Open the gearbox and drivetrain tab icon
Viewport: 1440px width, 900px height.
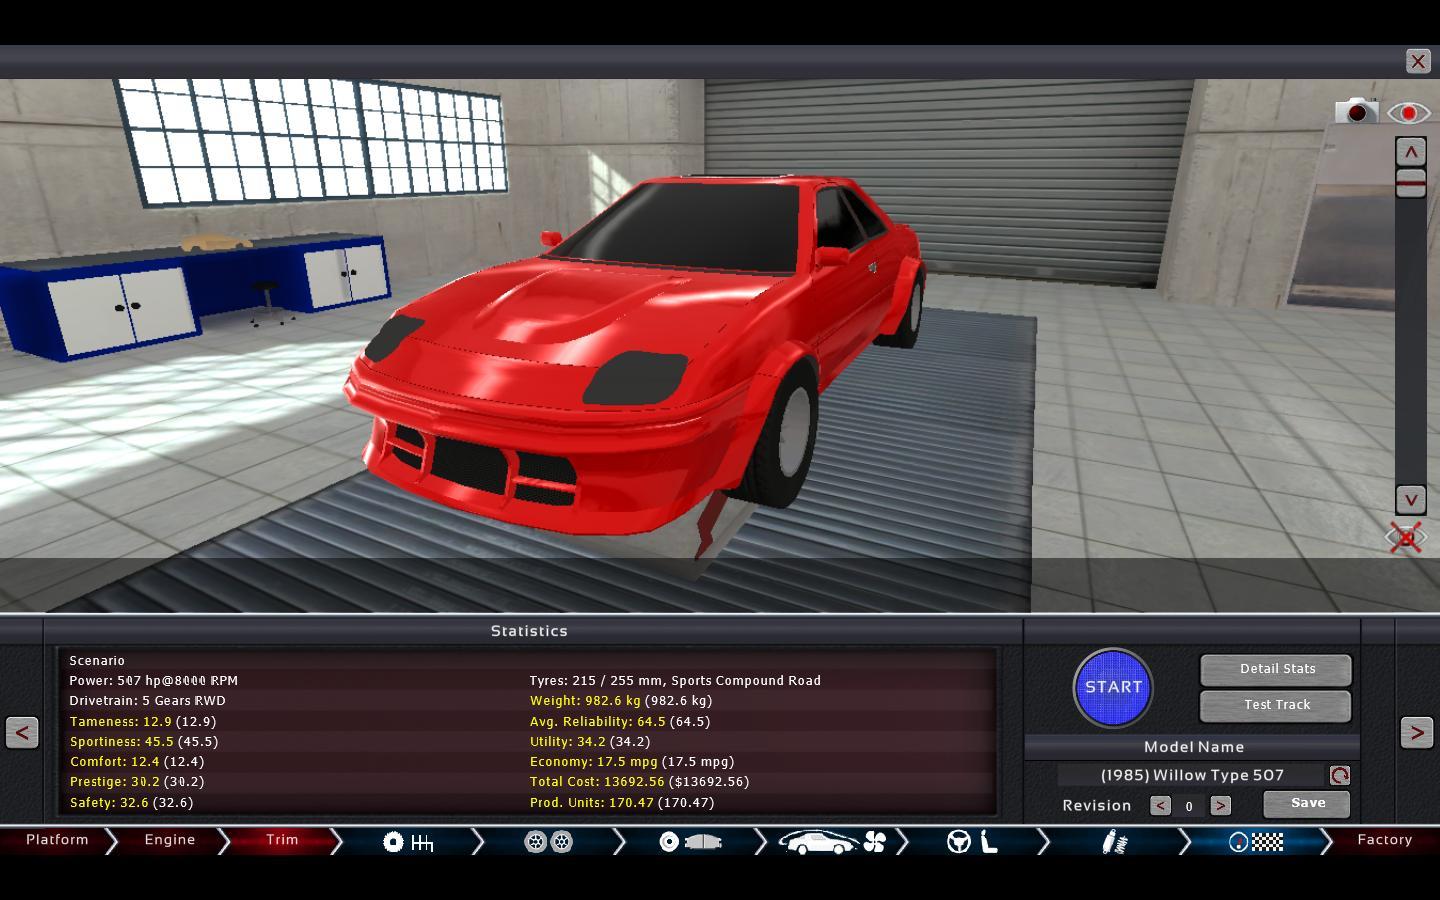pyautogui.click(x=408, y=842)
